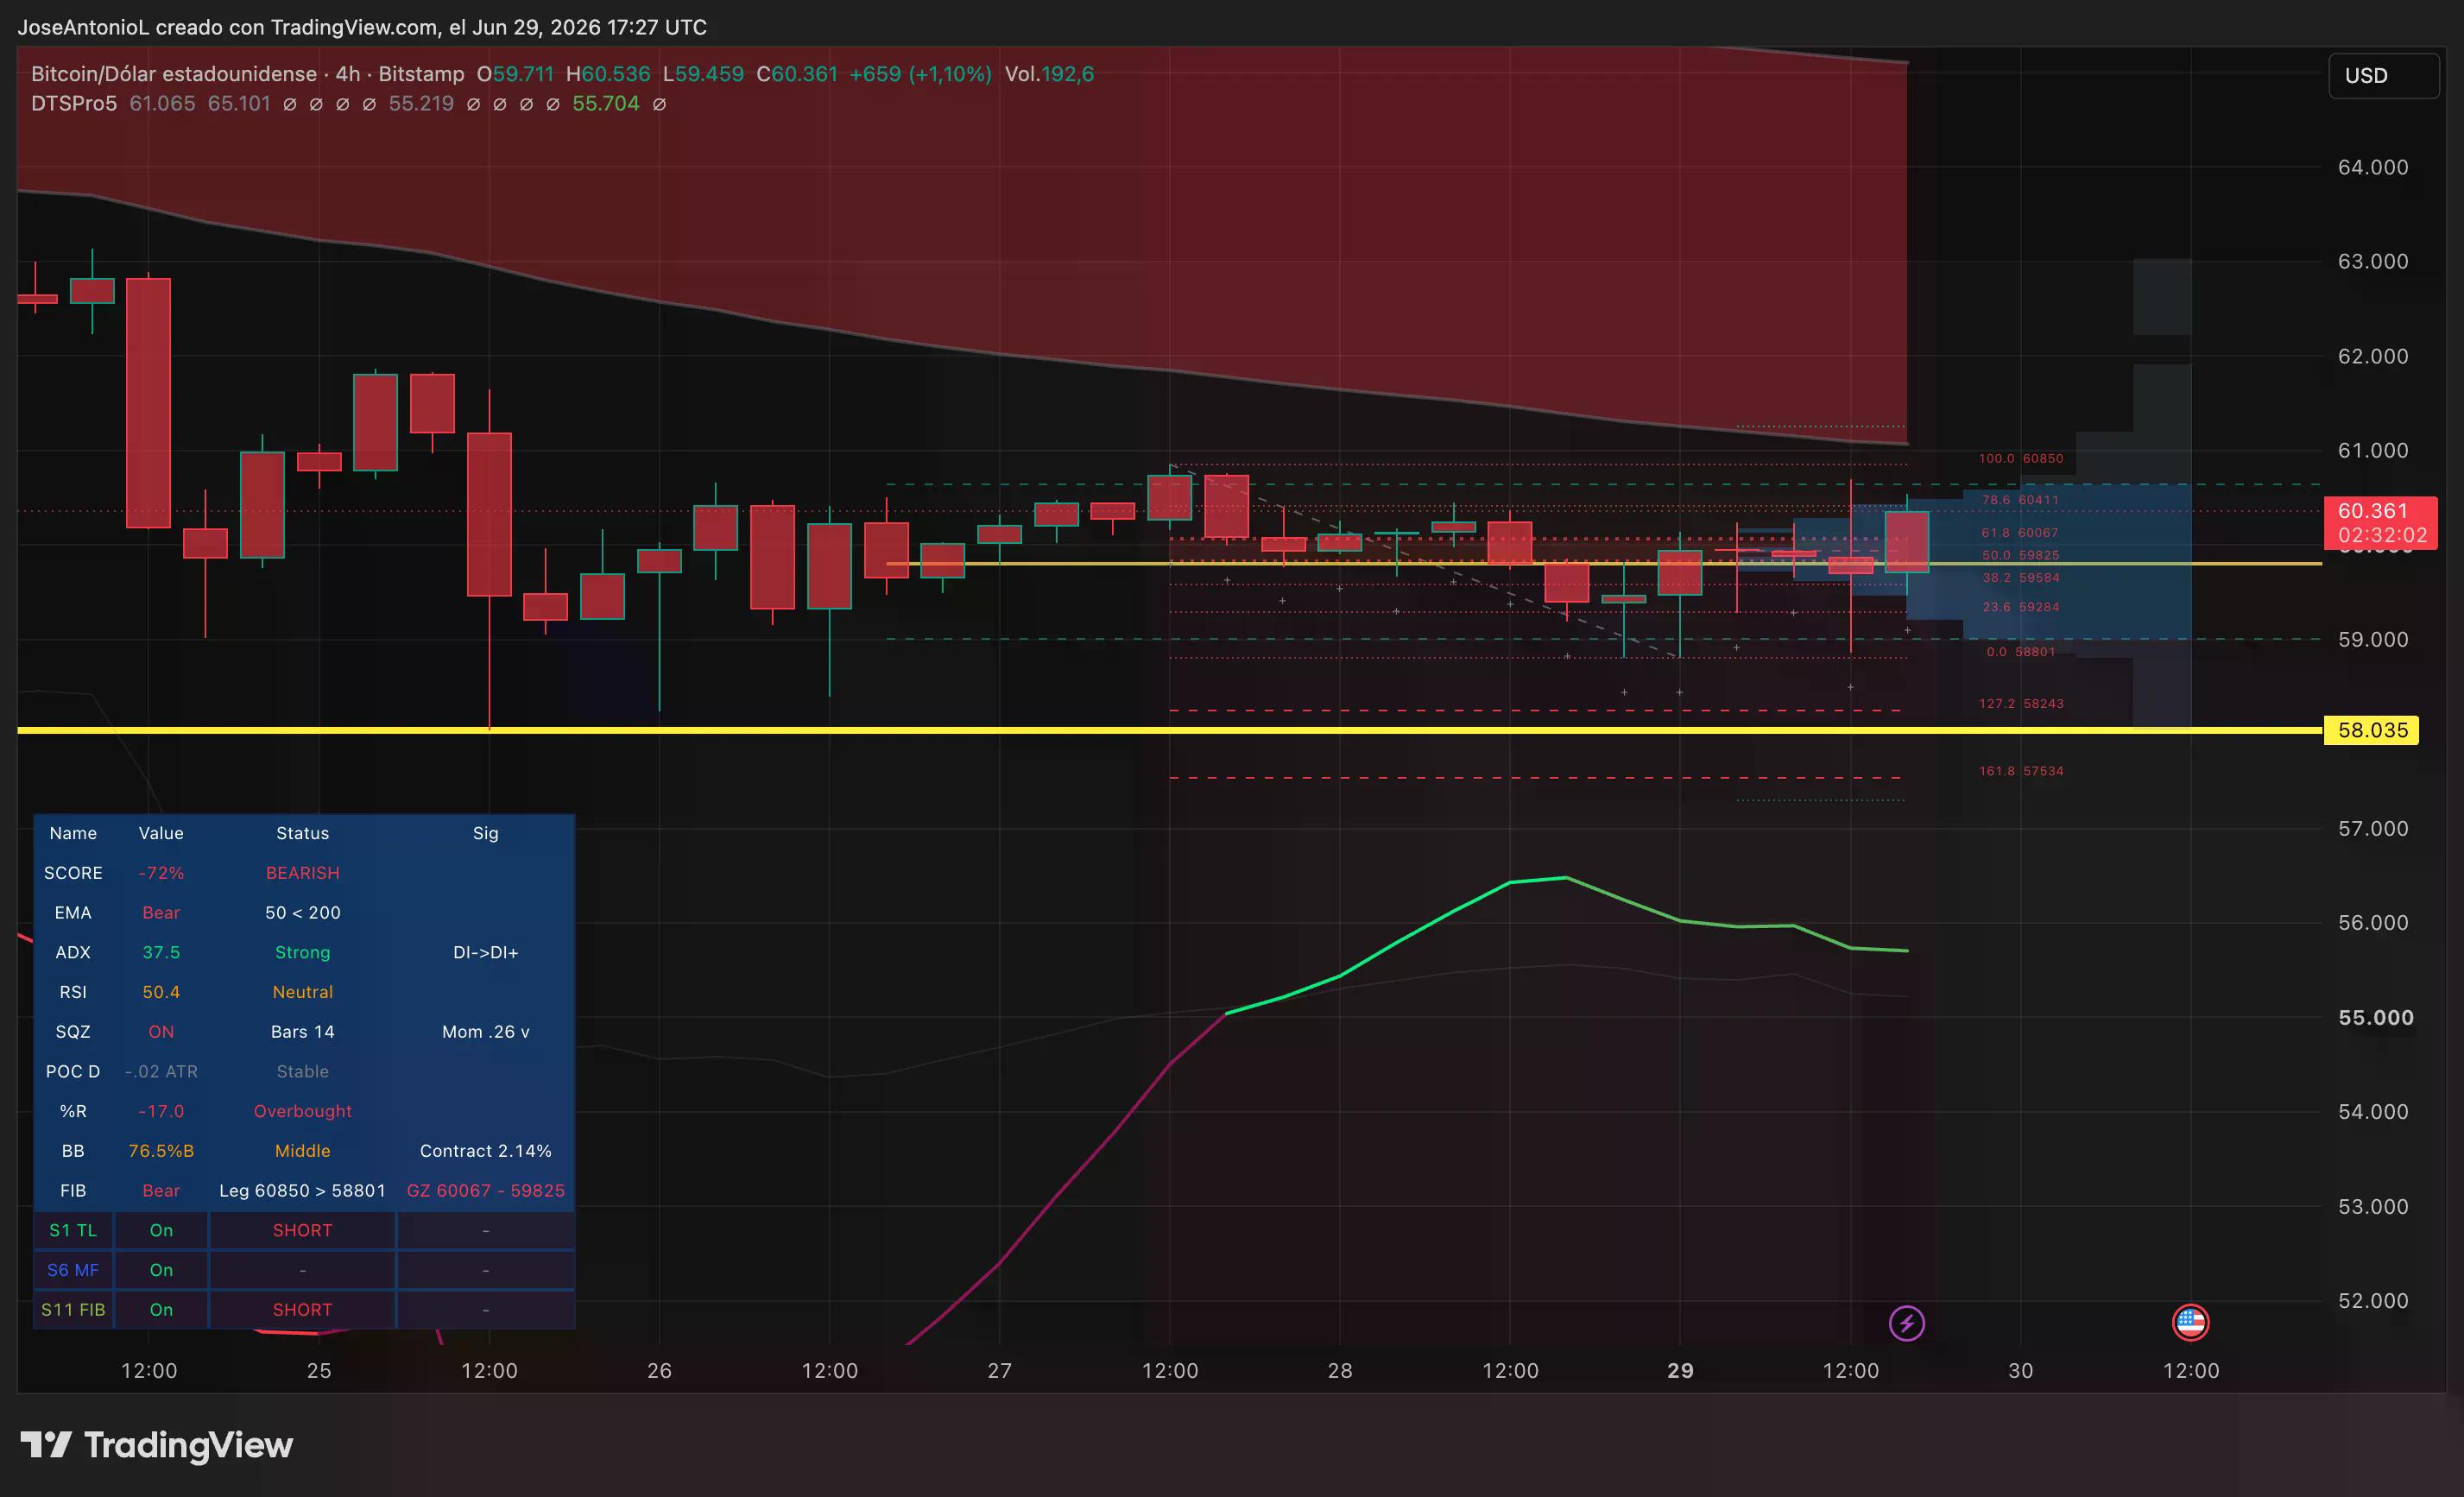Click the Fibonacci 50.0 59825 level label
The height and width of the screenshot is (1497, 2464).
point(2020,555)
